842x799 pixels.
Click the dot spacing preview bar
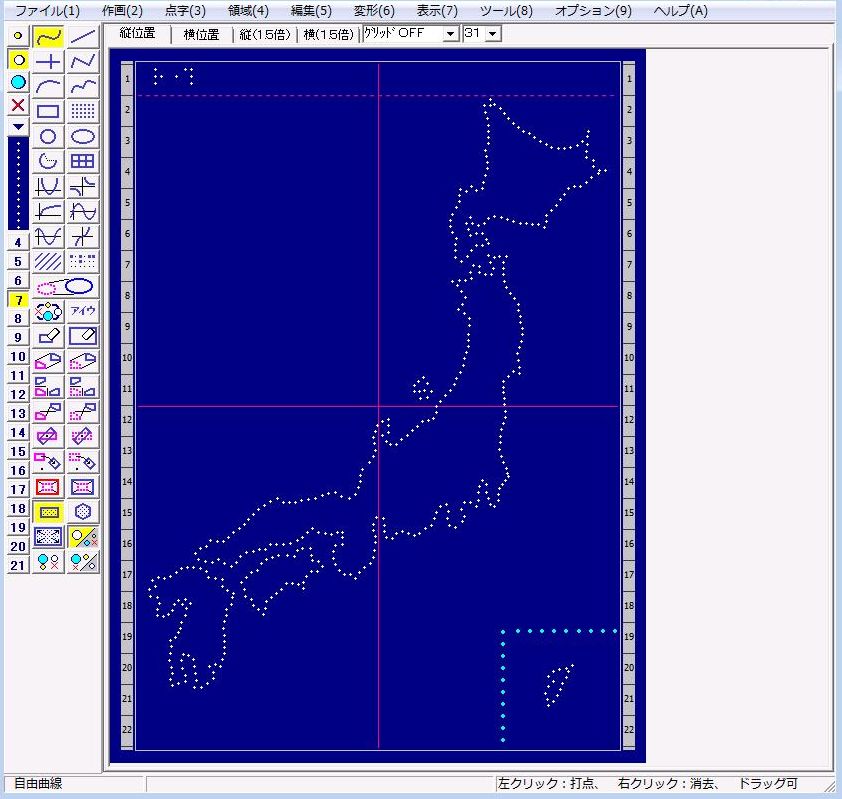click(x=17, y=183)
